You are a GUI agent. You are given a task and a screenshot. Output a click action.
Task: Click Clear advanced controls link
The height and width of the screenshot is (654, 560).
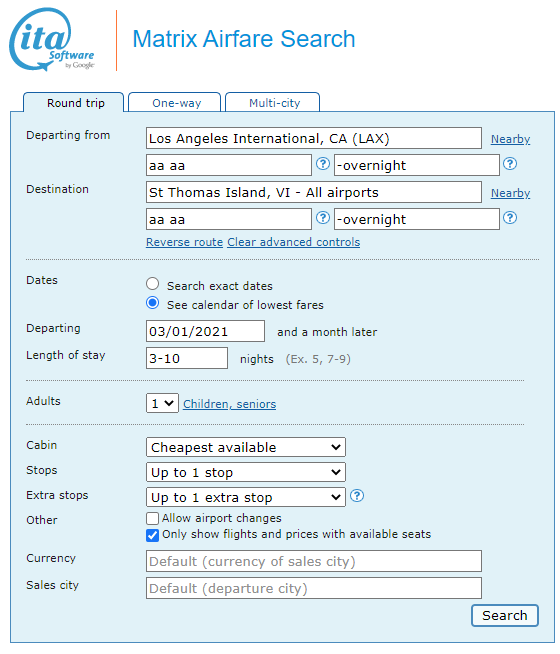click(x=294, y=242)
